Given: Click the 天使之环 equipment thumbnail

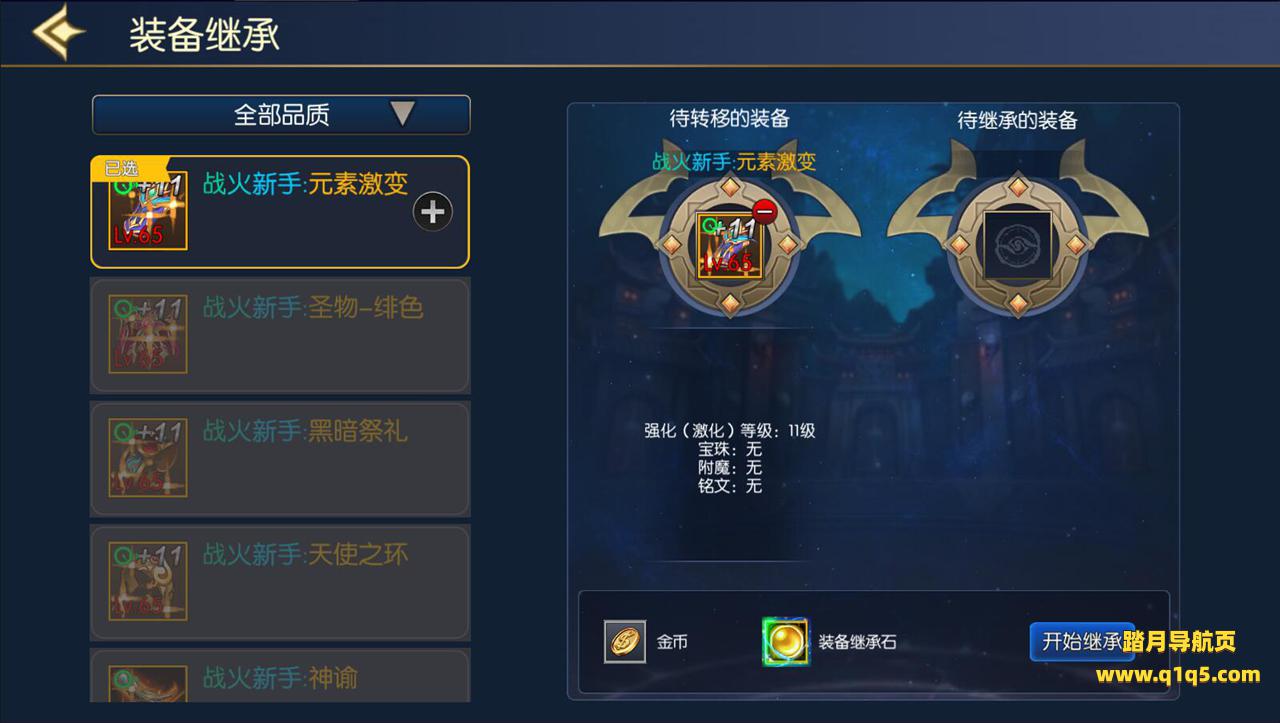Looking at the screenshot, I should point(148,583).
